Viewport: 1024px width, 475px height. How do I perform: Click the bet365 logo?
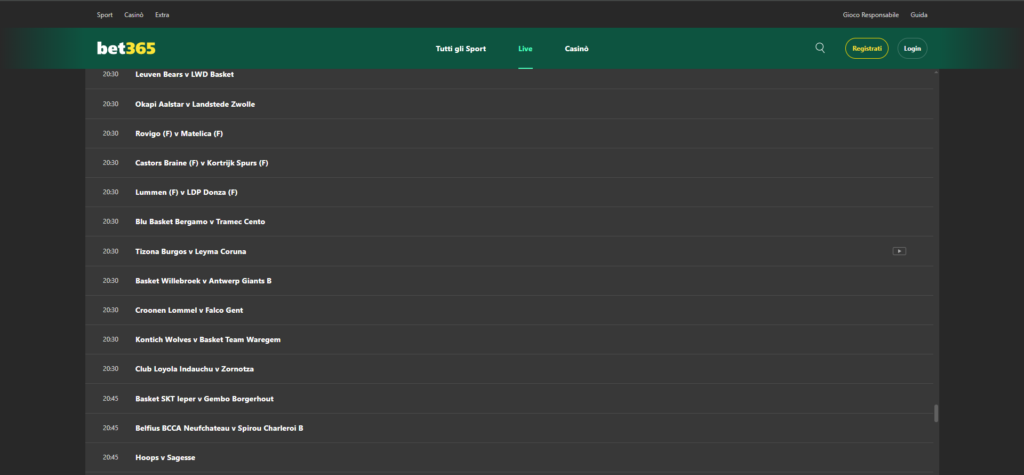tap(126, 48)
